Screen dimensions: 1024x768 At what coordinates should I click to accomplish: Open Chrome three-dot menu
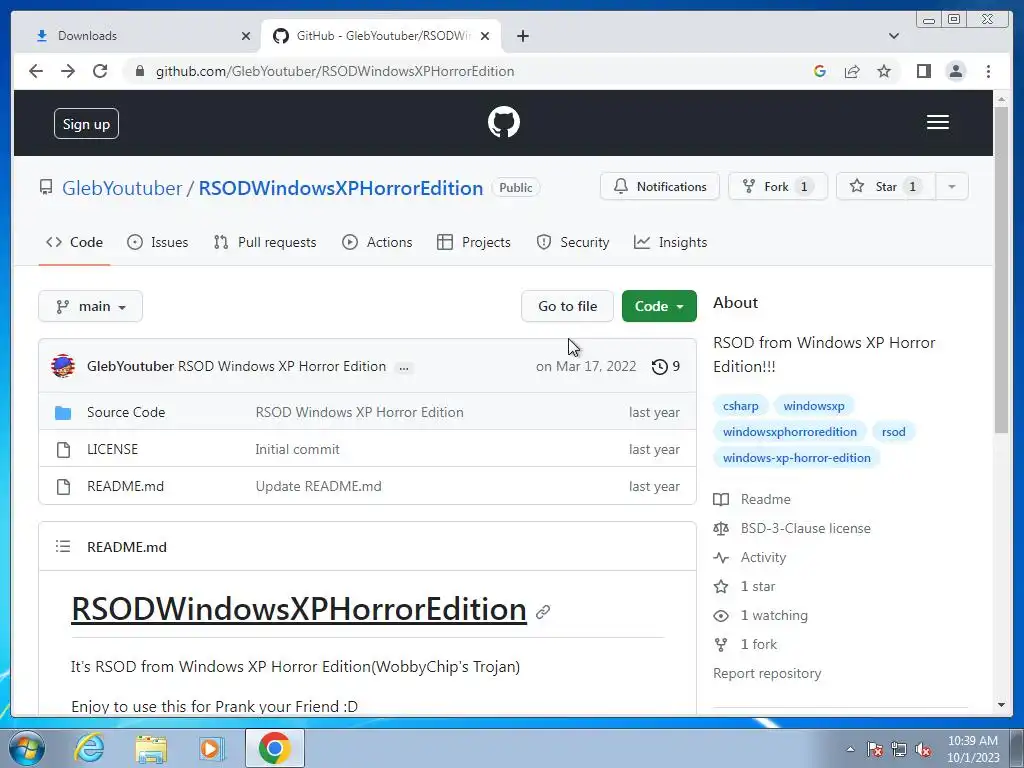(x=988, y=71)
